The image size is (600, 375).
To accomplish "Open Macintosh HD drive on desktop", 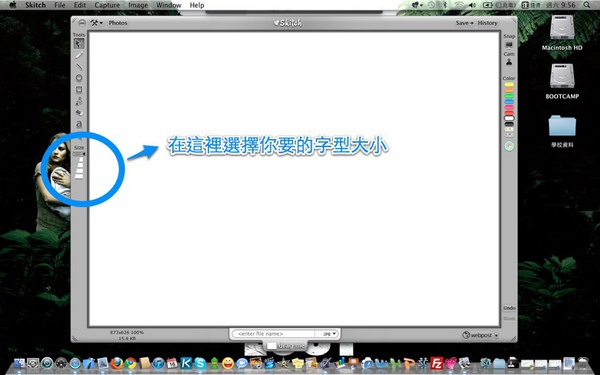I will point(562,33).
